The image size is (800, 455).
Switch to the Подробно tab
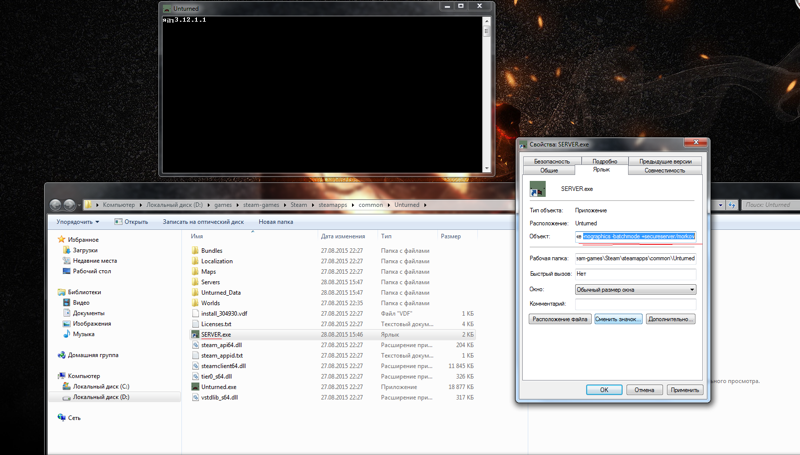coord(604,161)
